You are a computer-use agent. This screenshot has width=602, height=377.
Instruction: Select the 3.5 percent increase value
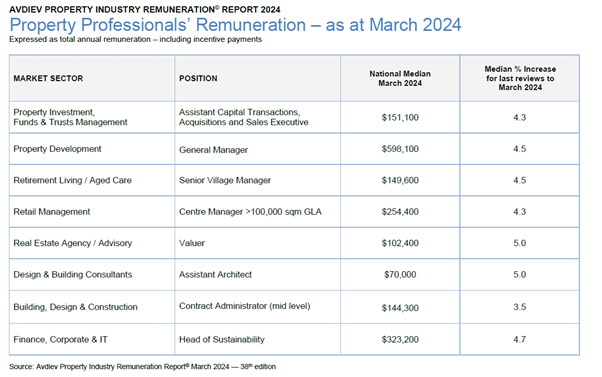click(x=519, y=307)
